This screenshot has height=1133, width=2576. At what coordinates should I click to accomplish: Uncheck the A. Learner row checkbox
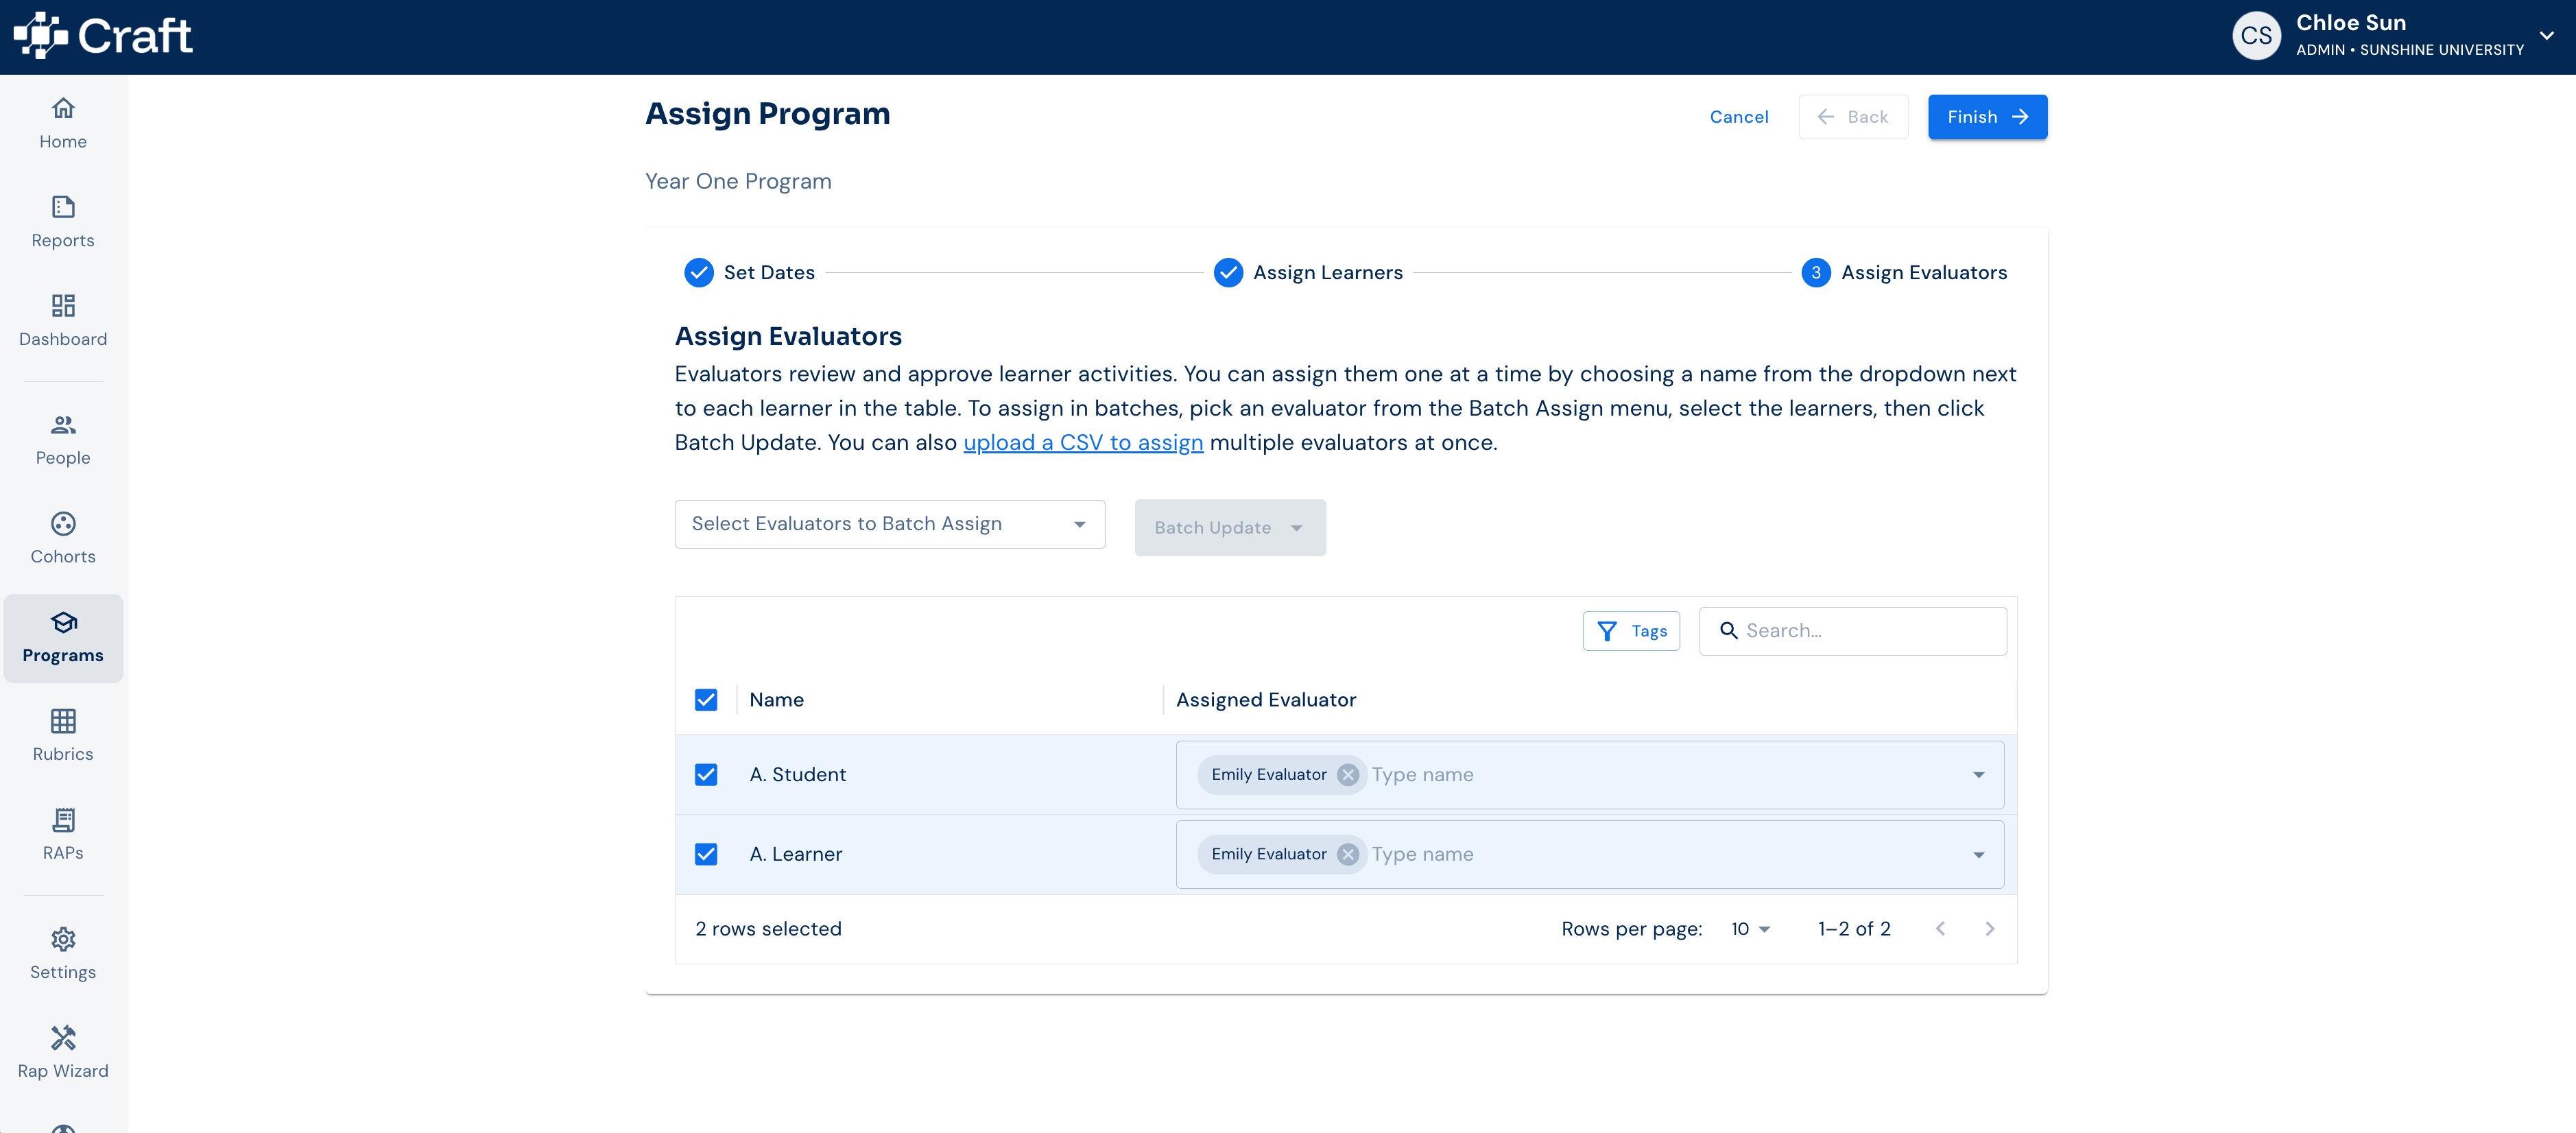(x=706, y=854)
